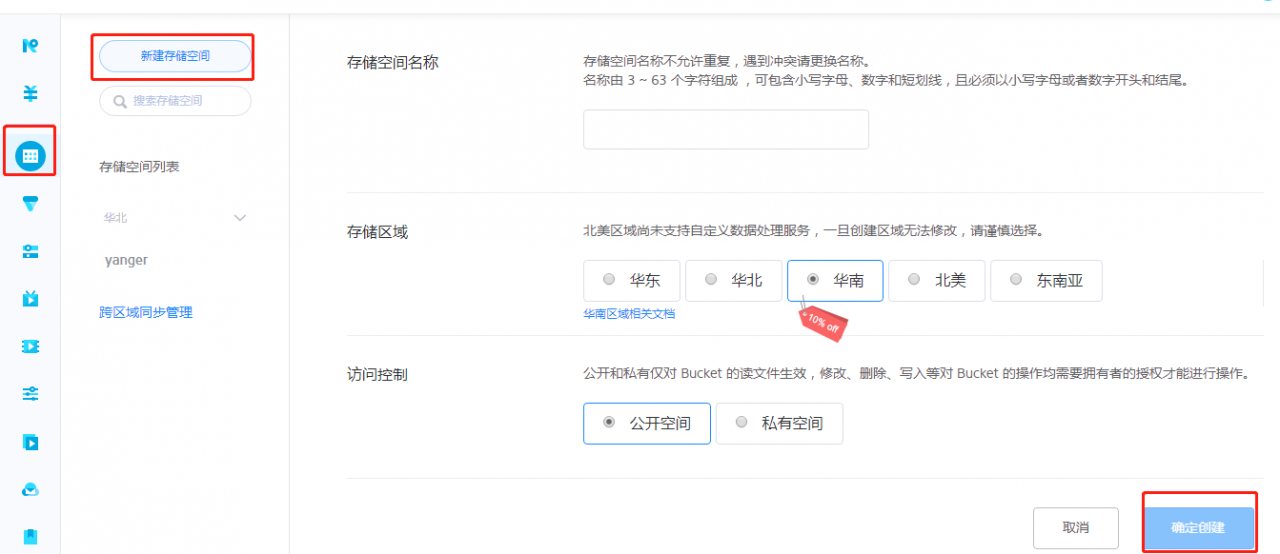
Task: Open the cloud icon in sidebar
Action: tap(30, 490)
